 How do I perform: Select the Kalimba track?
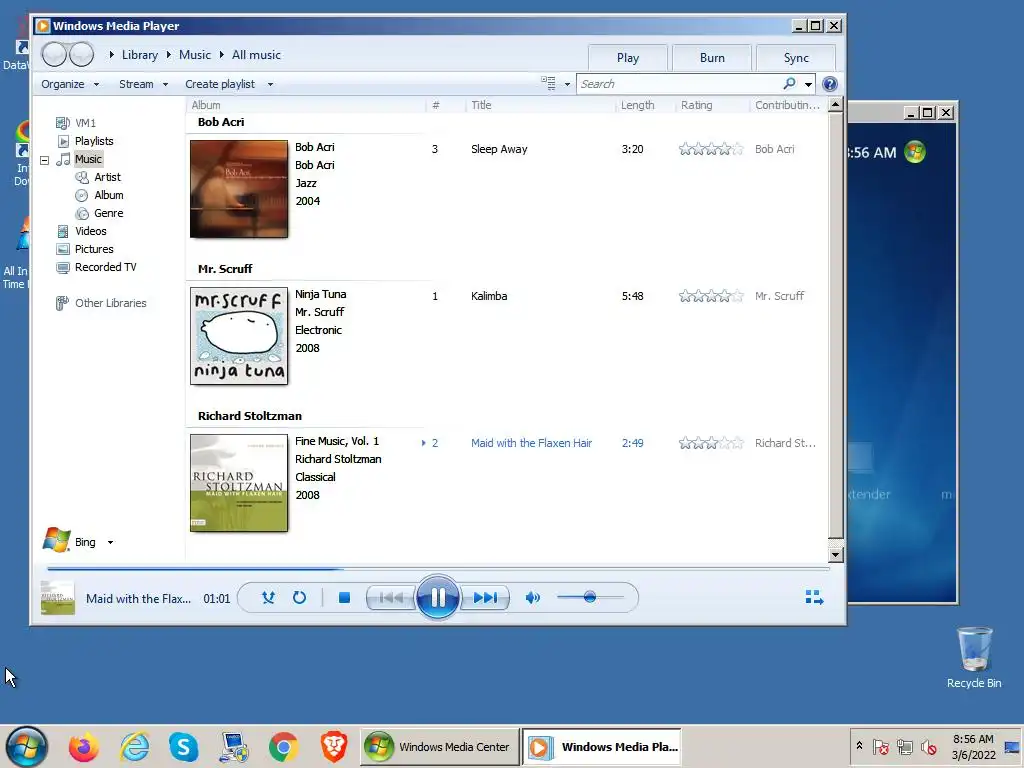click(488, 296)
